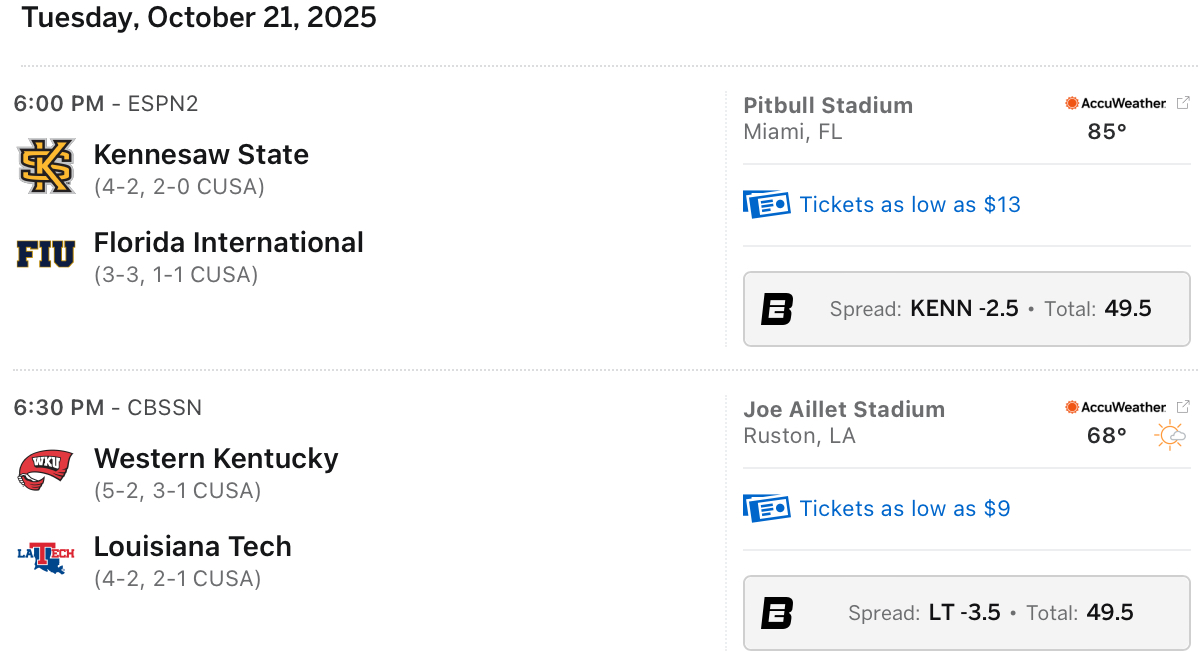Click the Kennesaw State team logo

click(x=46, y=166)
